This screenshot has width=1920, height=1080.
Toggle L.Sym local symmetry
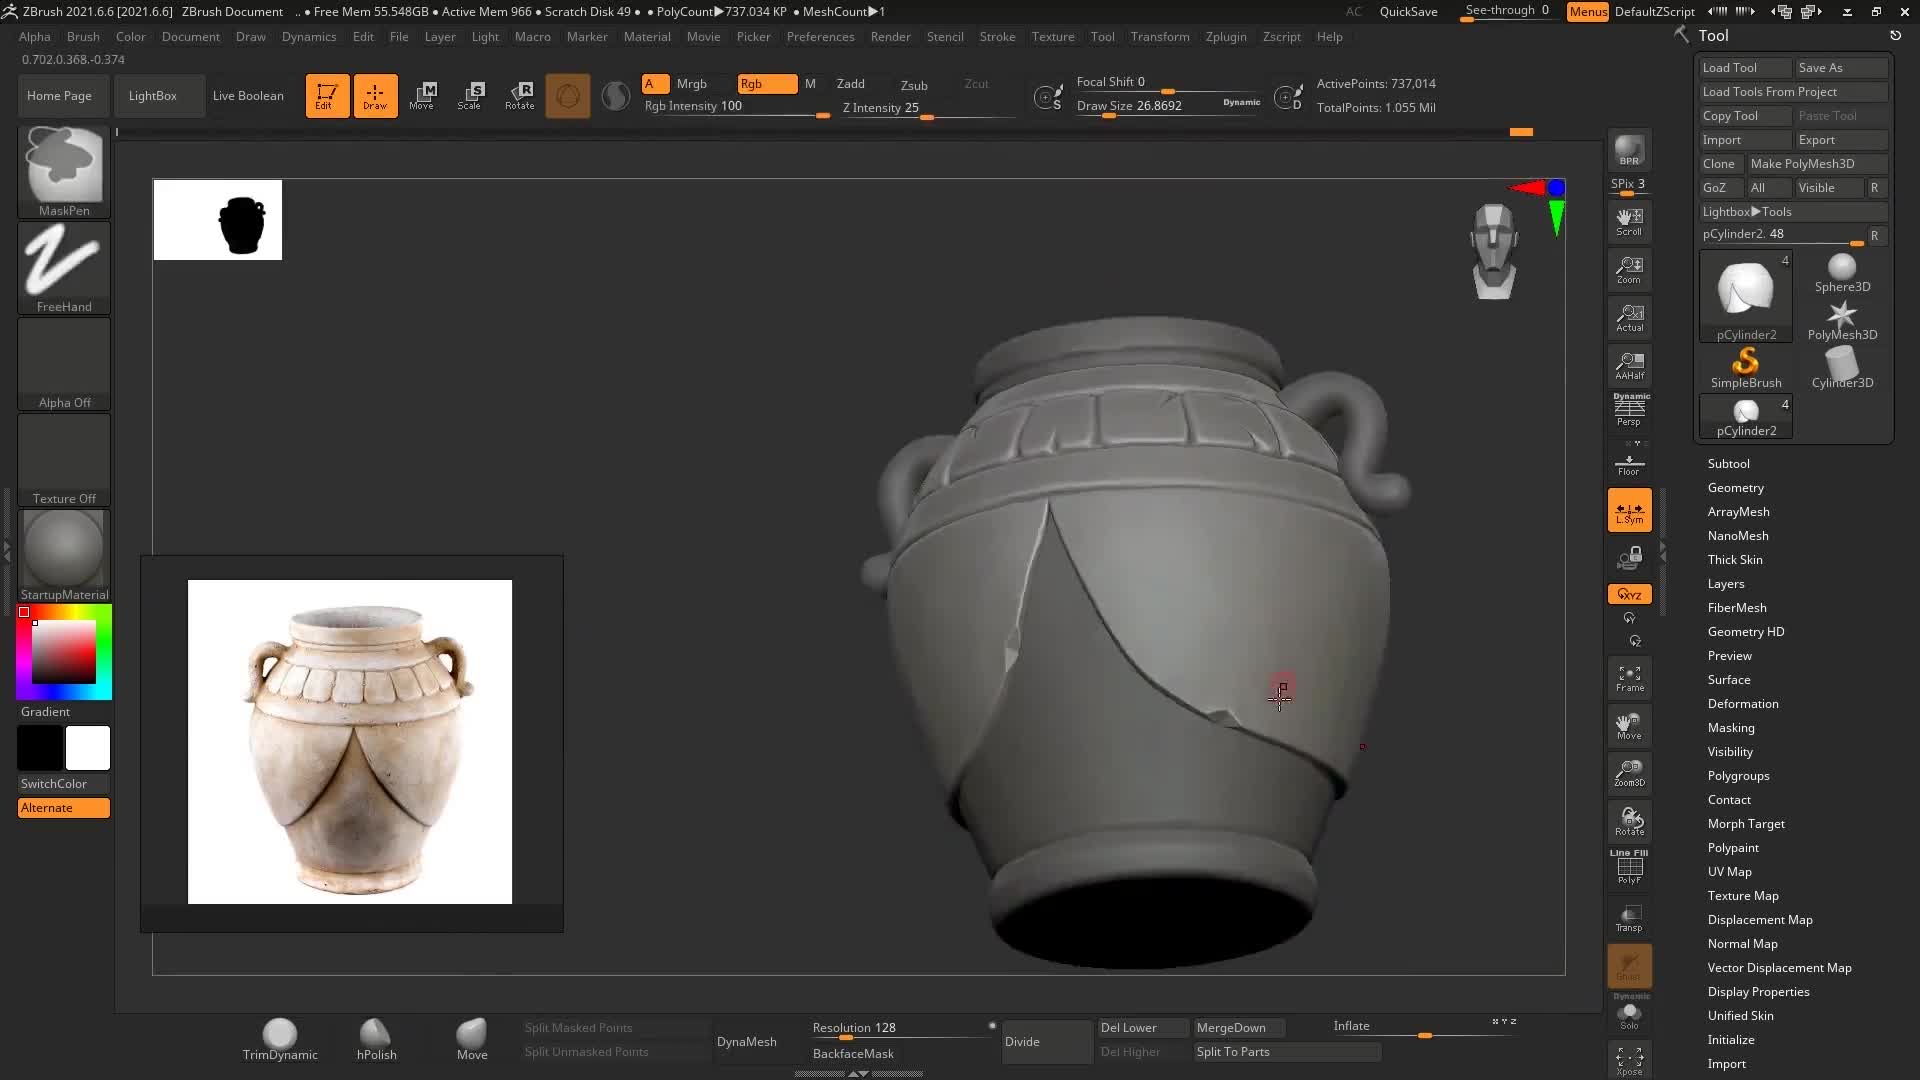(x=1629, y=510)
